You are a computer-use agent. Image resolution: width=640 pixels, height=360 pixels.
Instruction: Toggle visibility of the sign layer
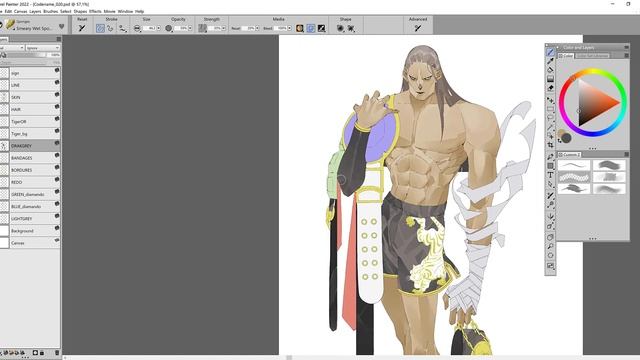point(57,70)
